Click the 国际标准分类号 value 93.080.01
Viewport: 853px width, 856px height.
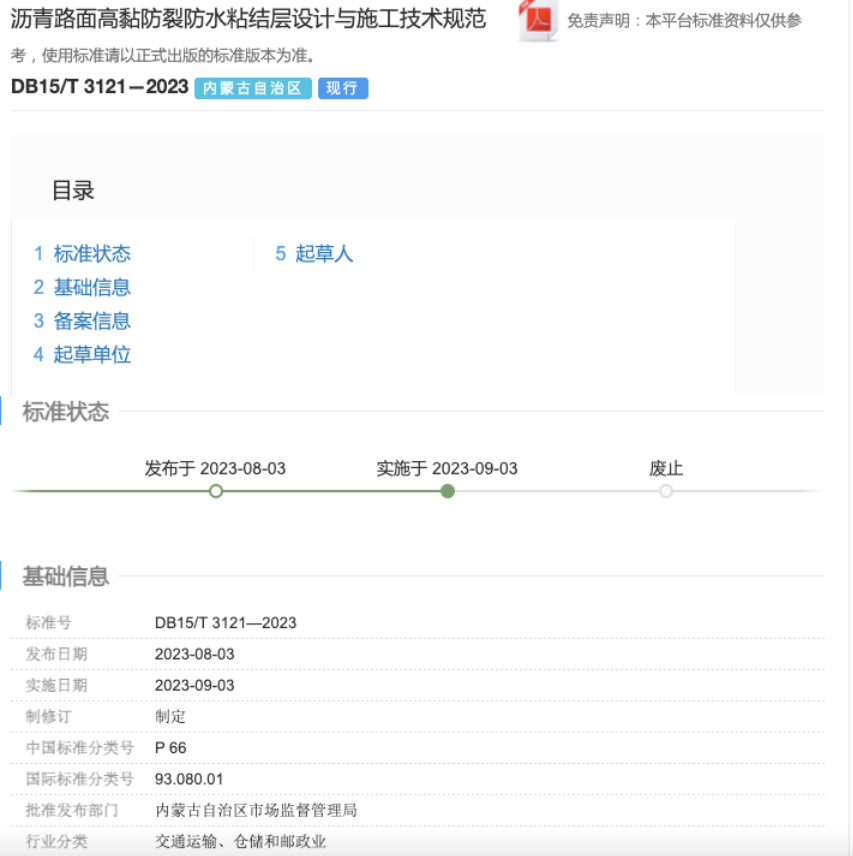[189, 779]
